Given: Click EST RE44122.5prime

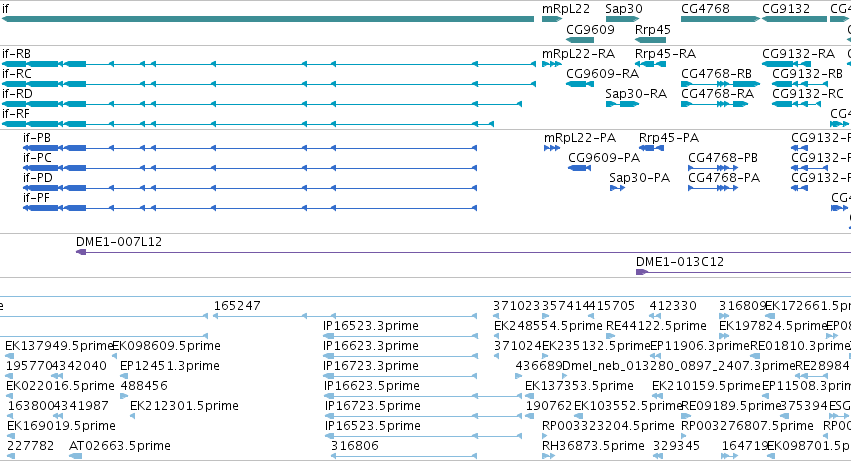Looking at the screenshot, I should tap(612, 336).
